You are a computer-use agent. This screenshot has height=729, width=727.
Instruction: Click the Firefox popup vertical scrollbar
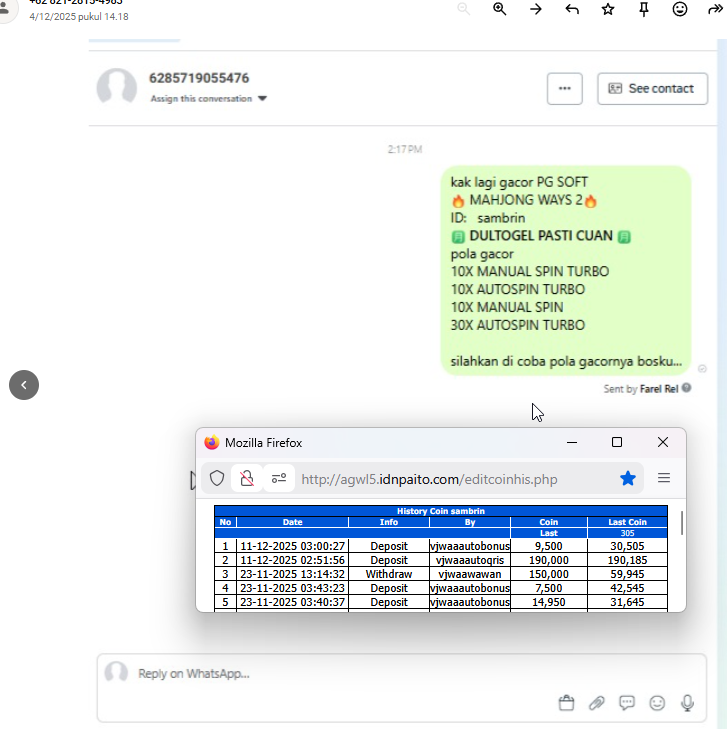coord(682,523)
